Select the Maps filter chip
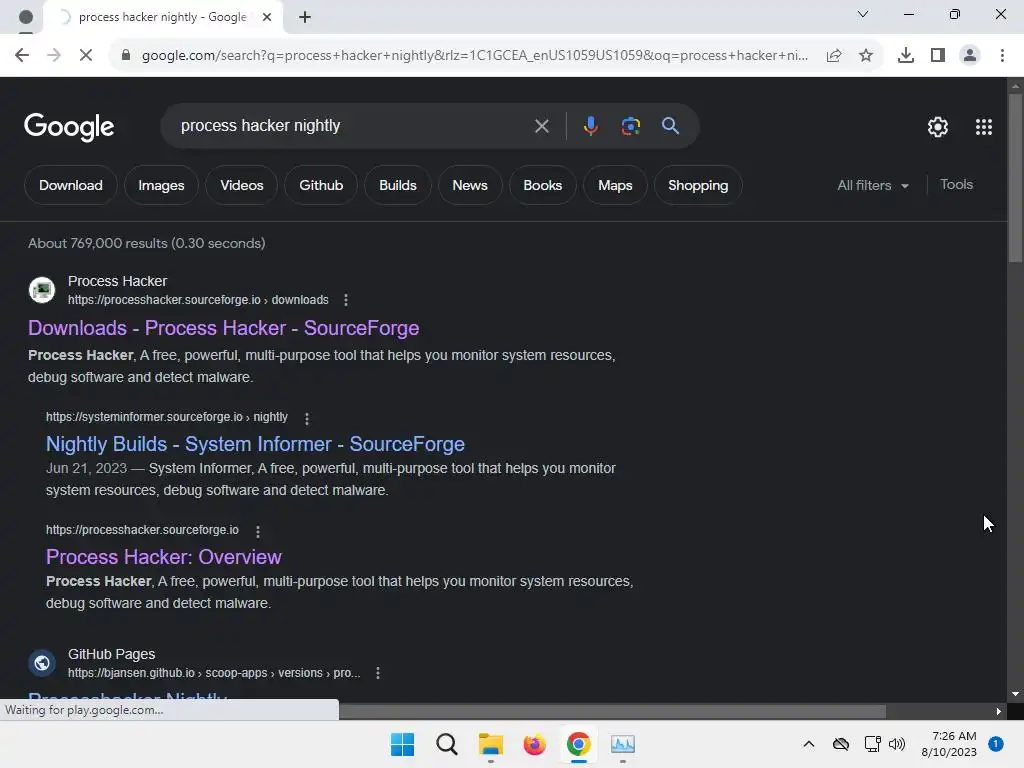 pyautogui.click(x=615, y=185)
